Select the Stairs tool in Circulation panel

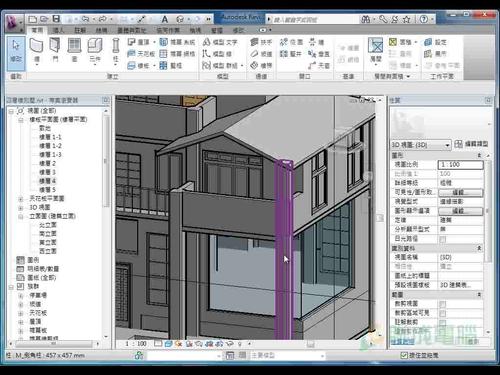pyautogui.click(x=261, y=65)
